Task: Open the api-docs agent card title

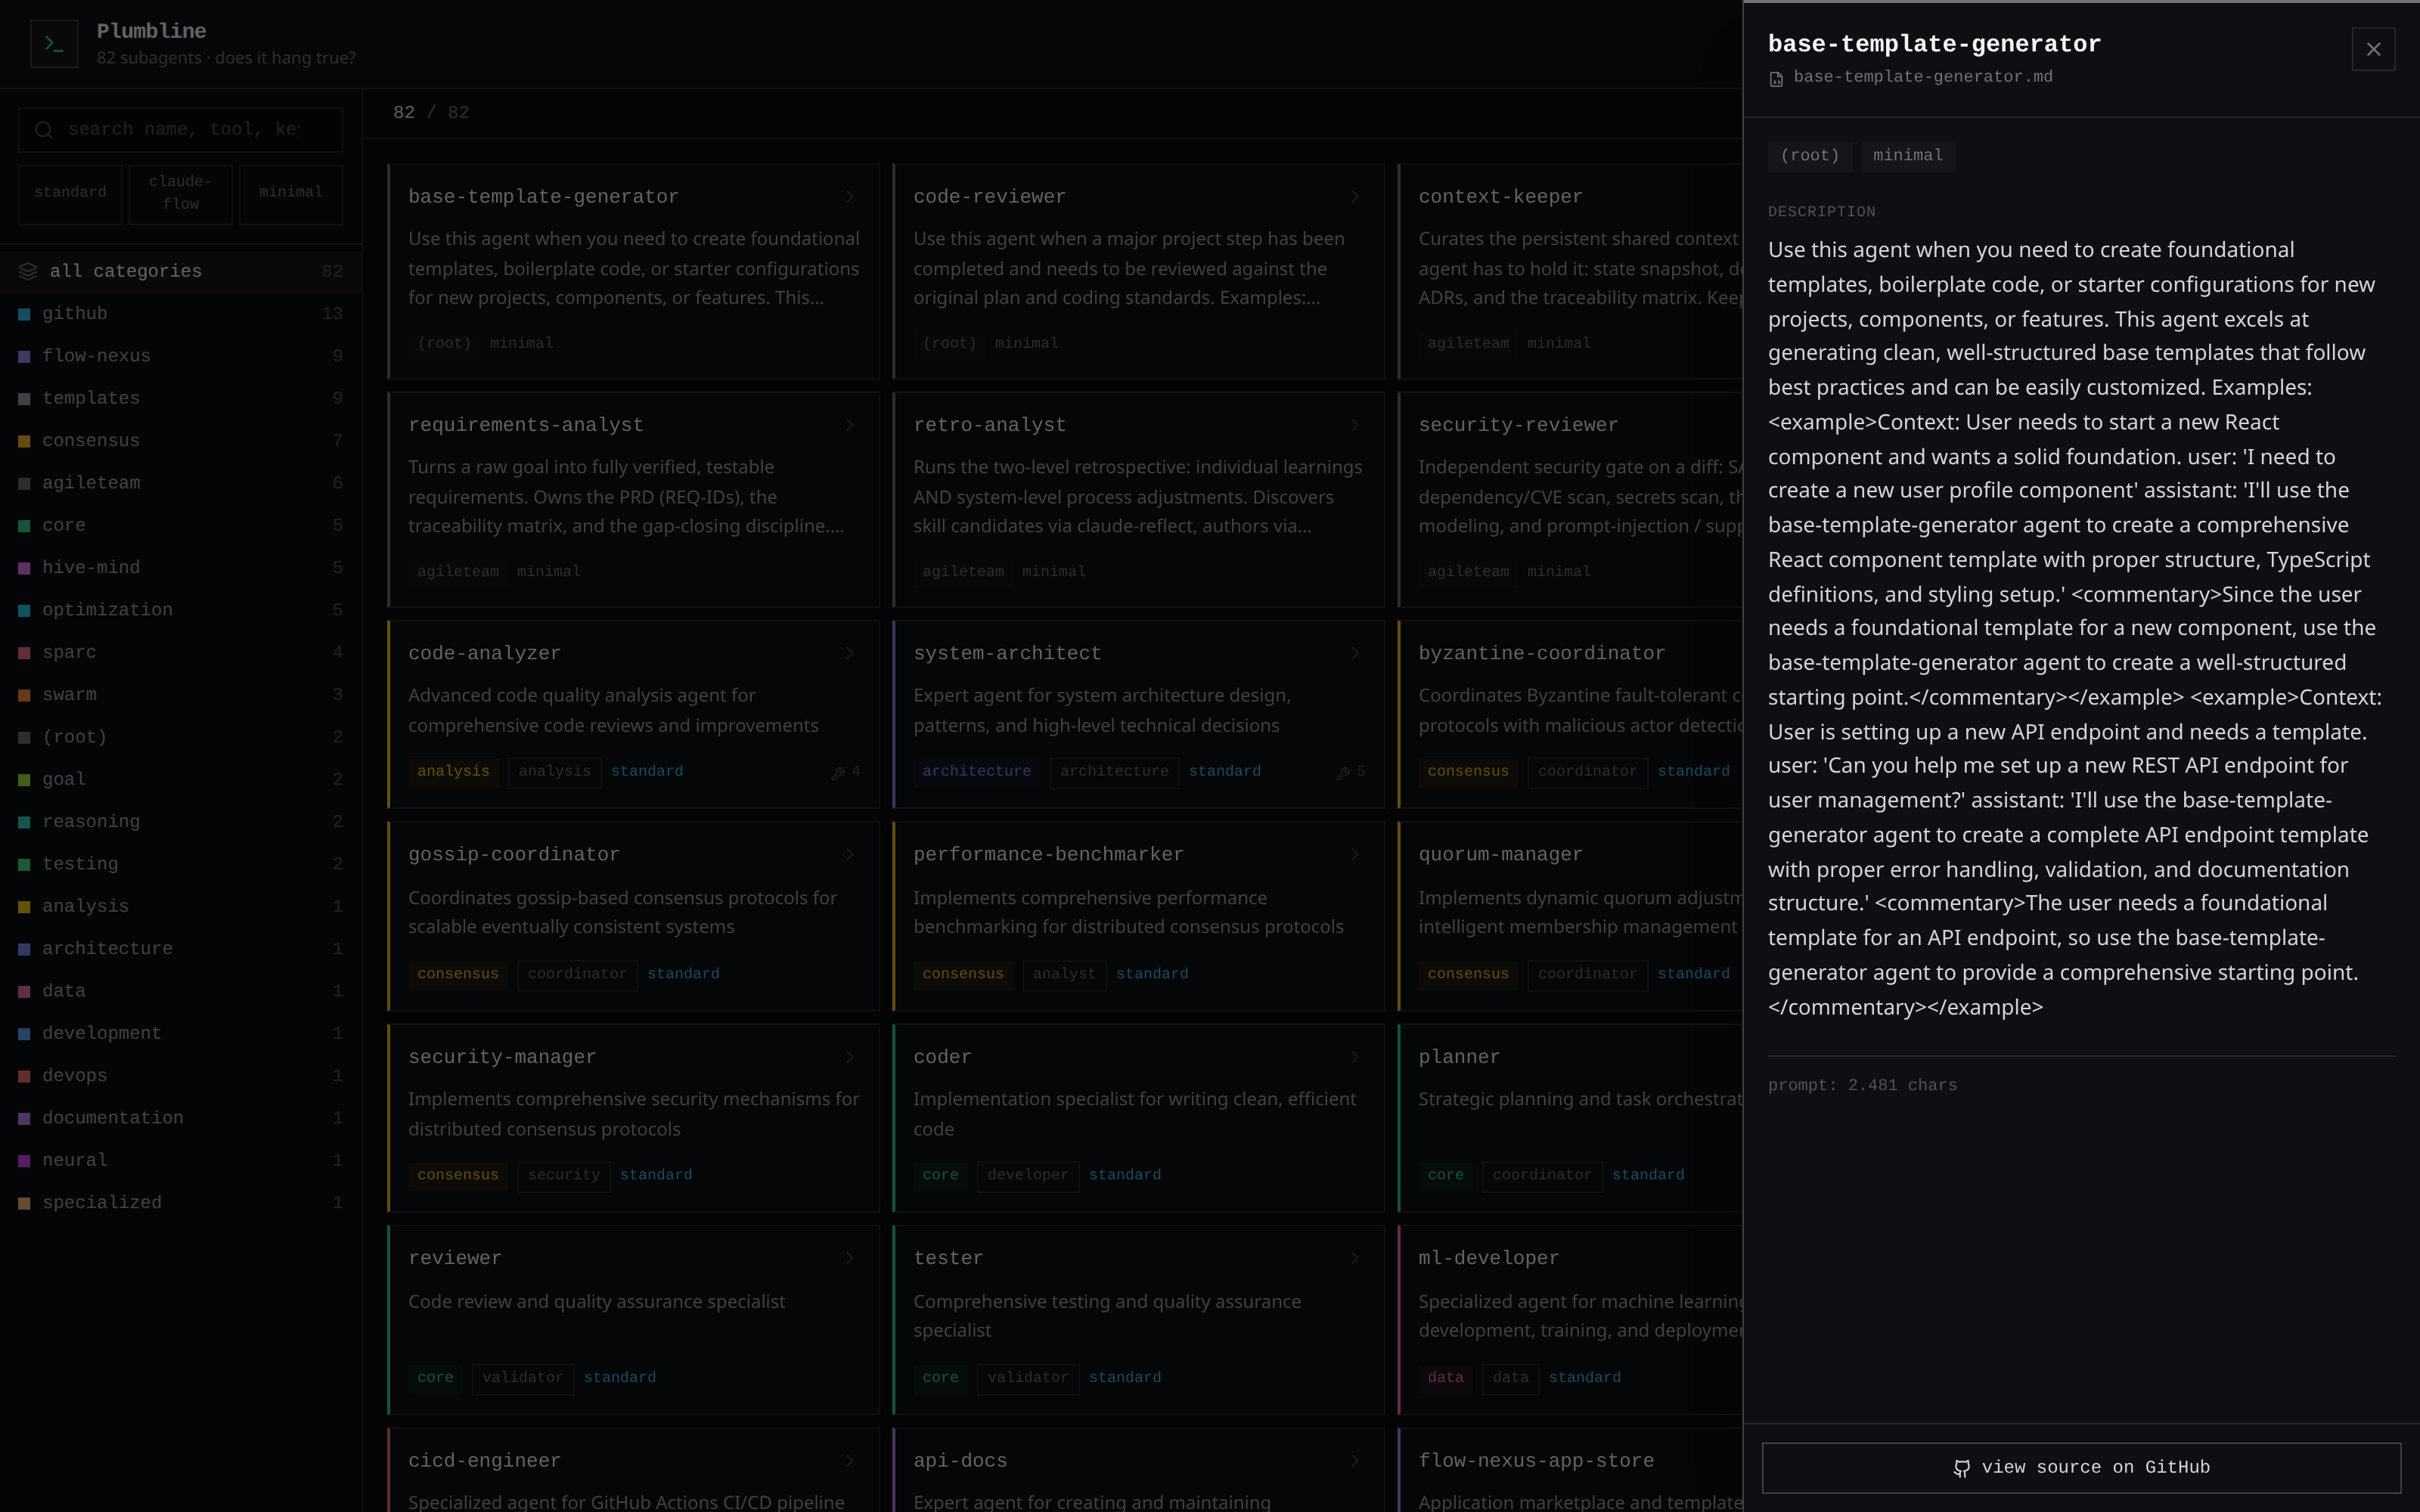Action: 960,1461
